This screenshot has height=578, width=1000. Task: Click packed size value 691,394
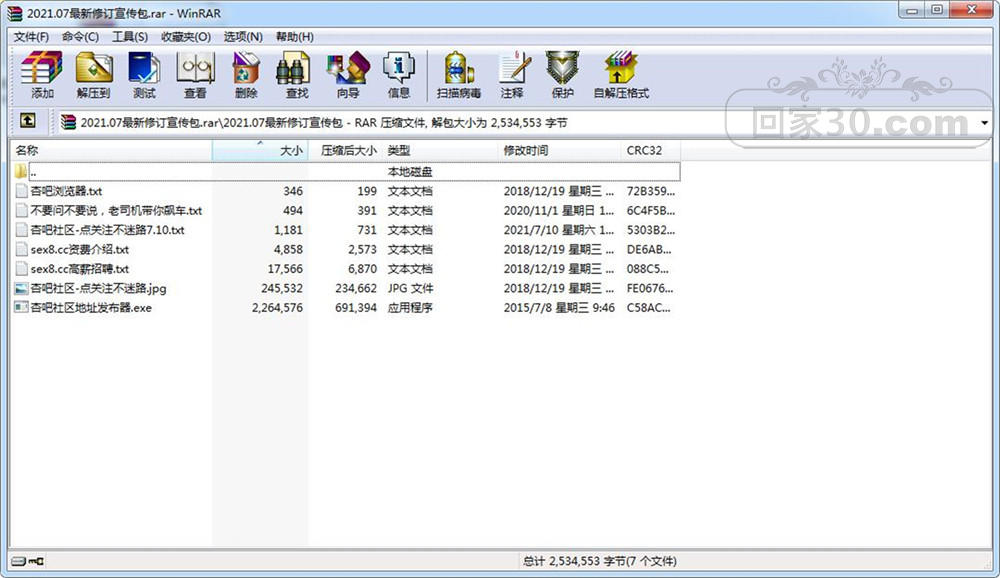point(356,308)
